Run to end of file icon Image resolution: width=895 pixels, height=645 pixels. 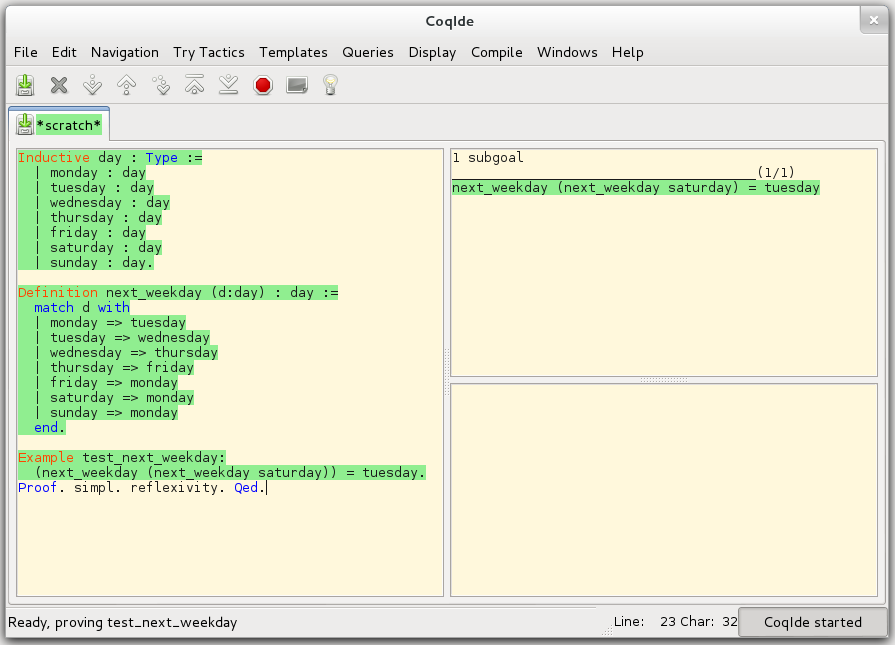pos(228,85)
